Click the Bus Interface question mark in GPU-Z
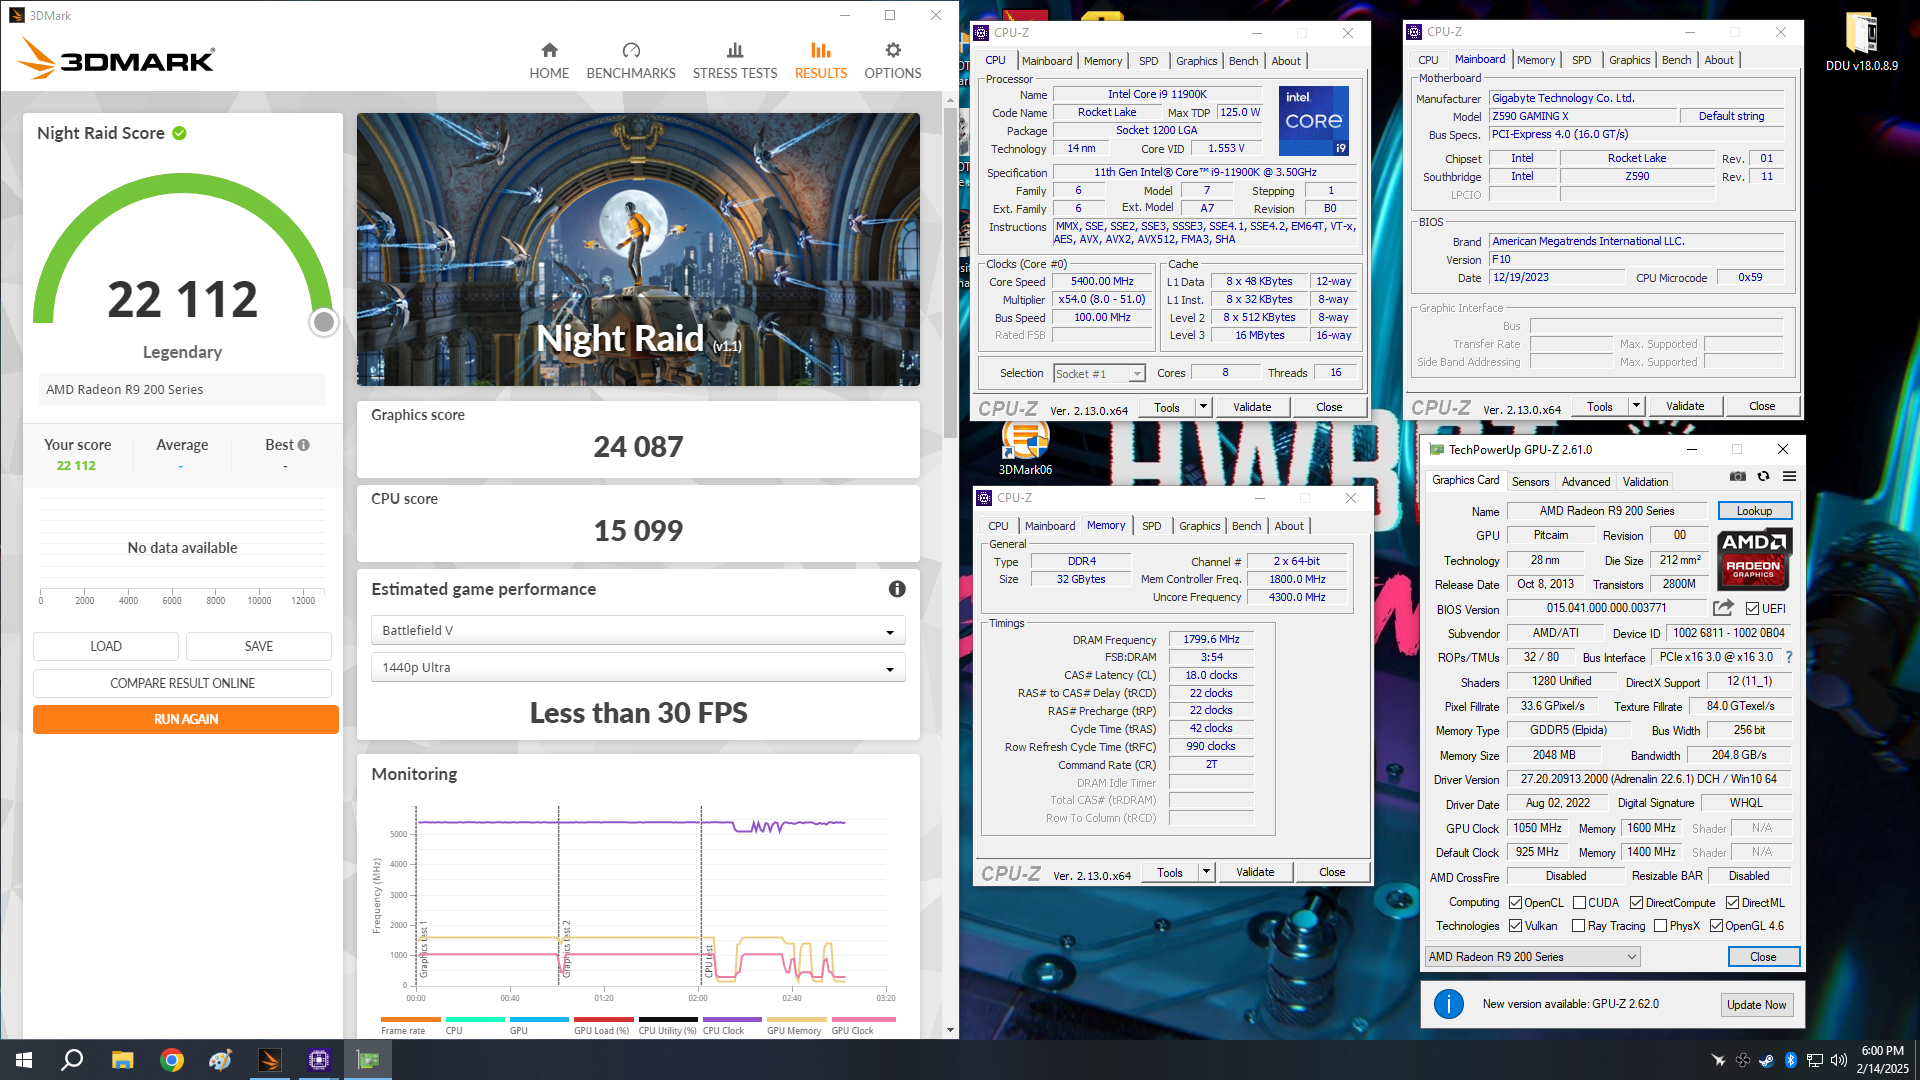Viewport: 1920px width, 1080px height. [x=1789, y=657]
